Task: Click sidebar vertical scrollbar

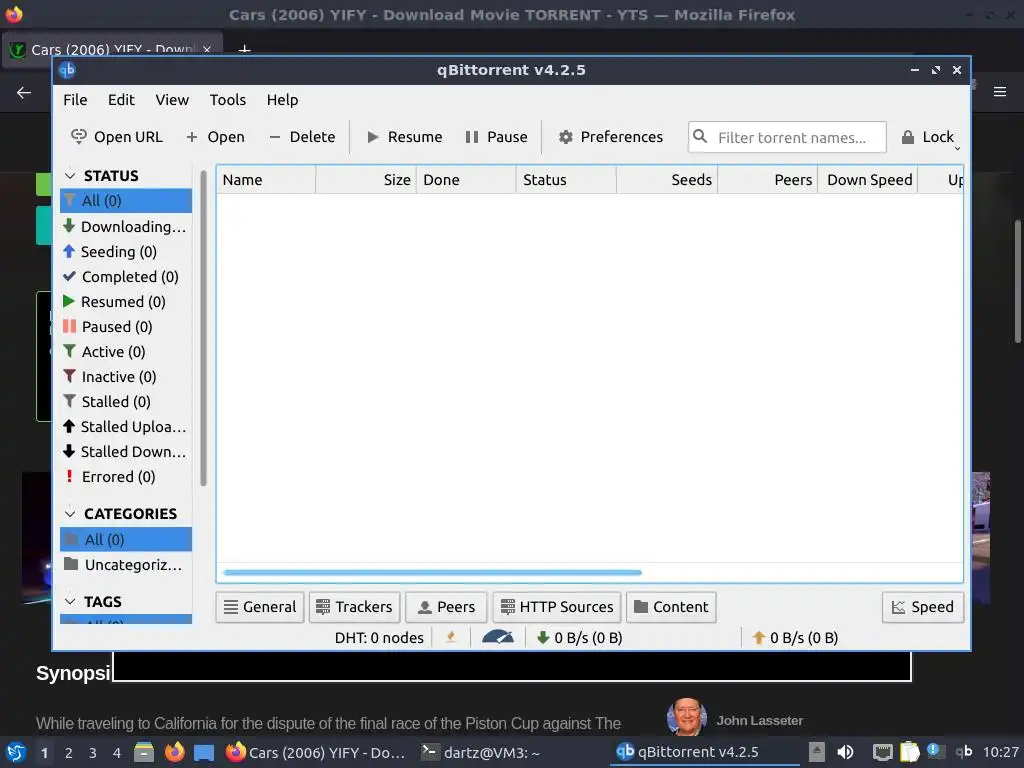Action: pos(204,328)
